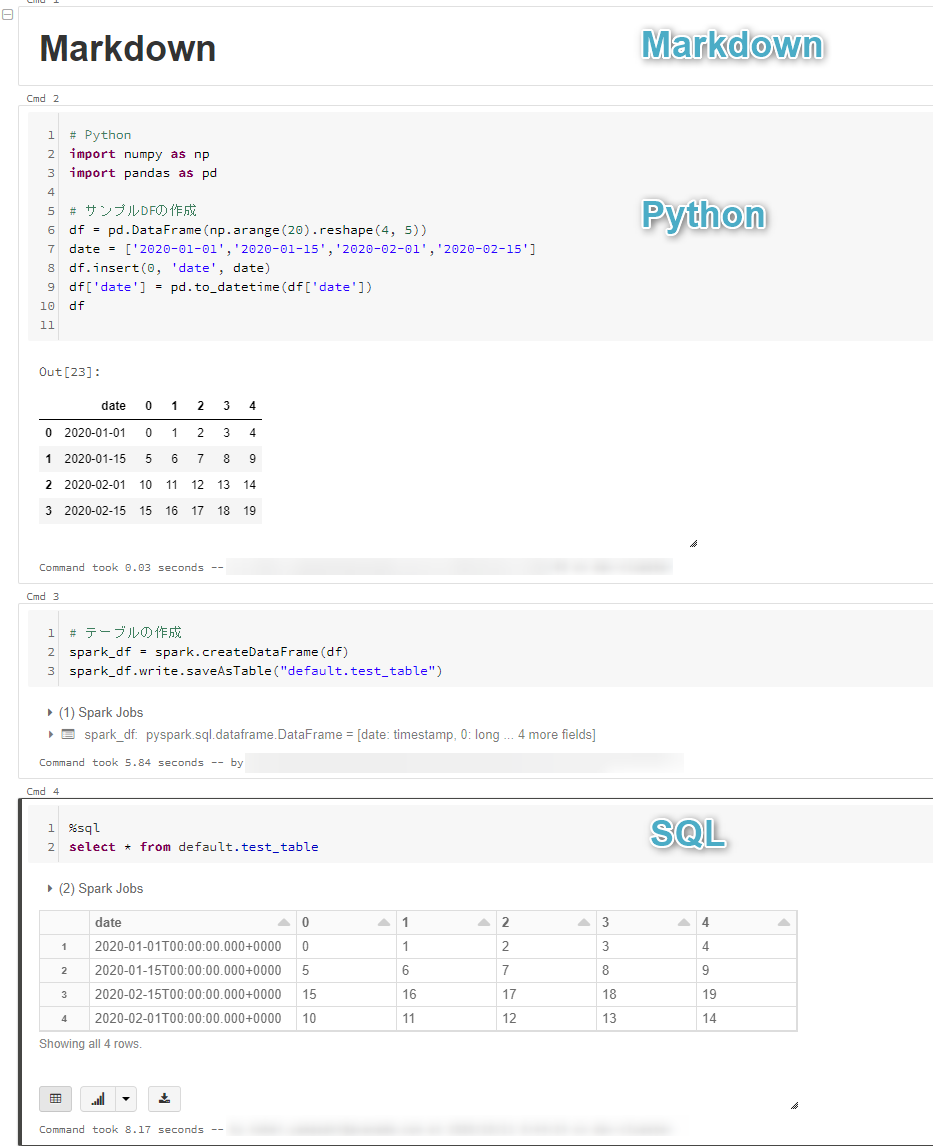Switch to table view icon

point(56,1098)
